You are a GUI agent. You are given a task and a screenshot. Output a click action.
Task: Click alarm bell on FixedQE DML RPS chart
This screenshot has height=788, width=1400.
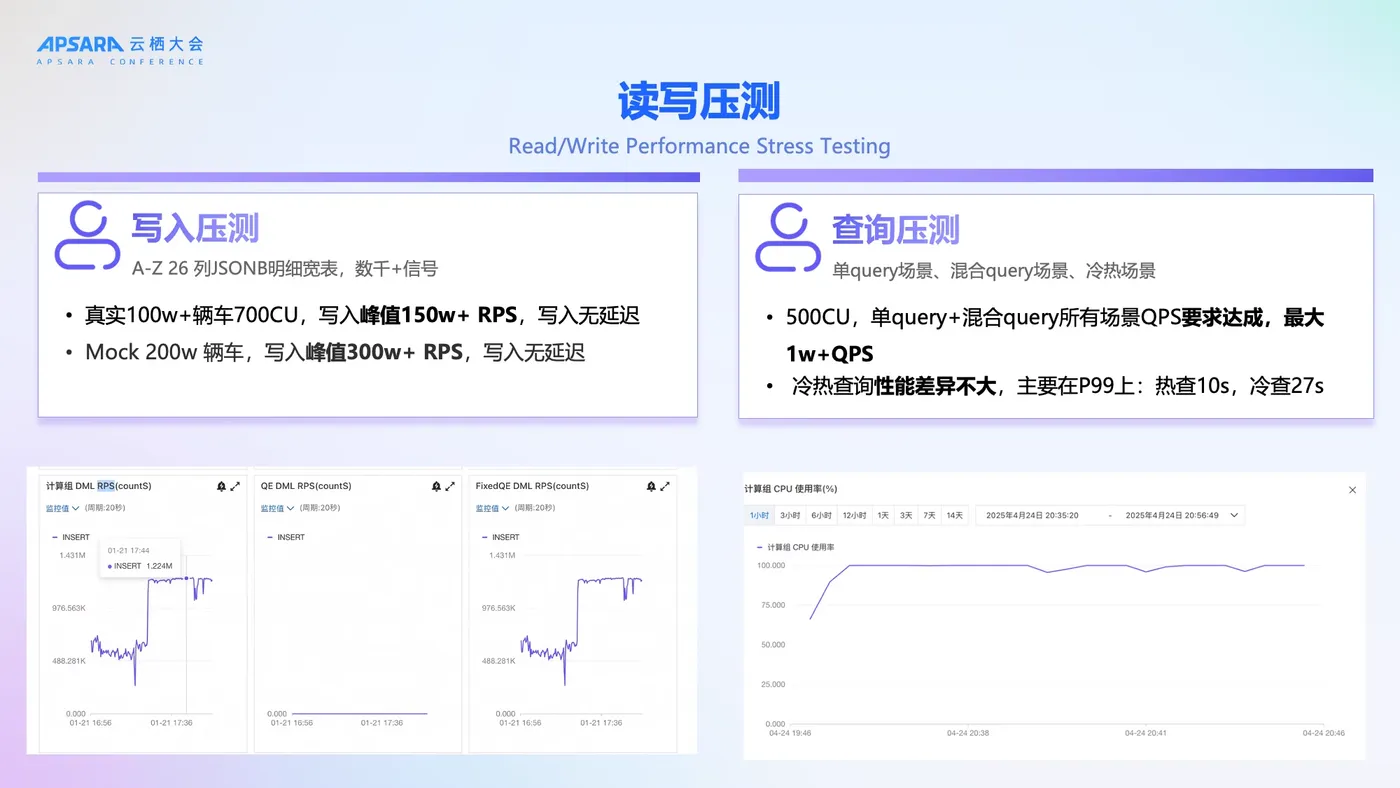pyautogui.click(x=651, y=486)
